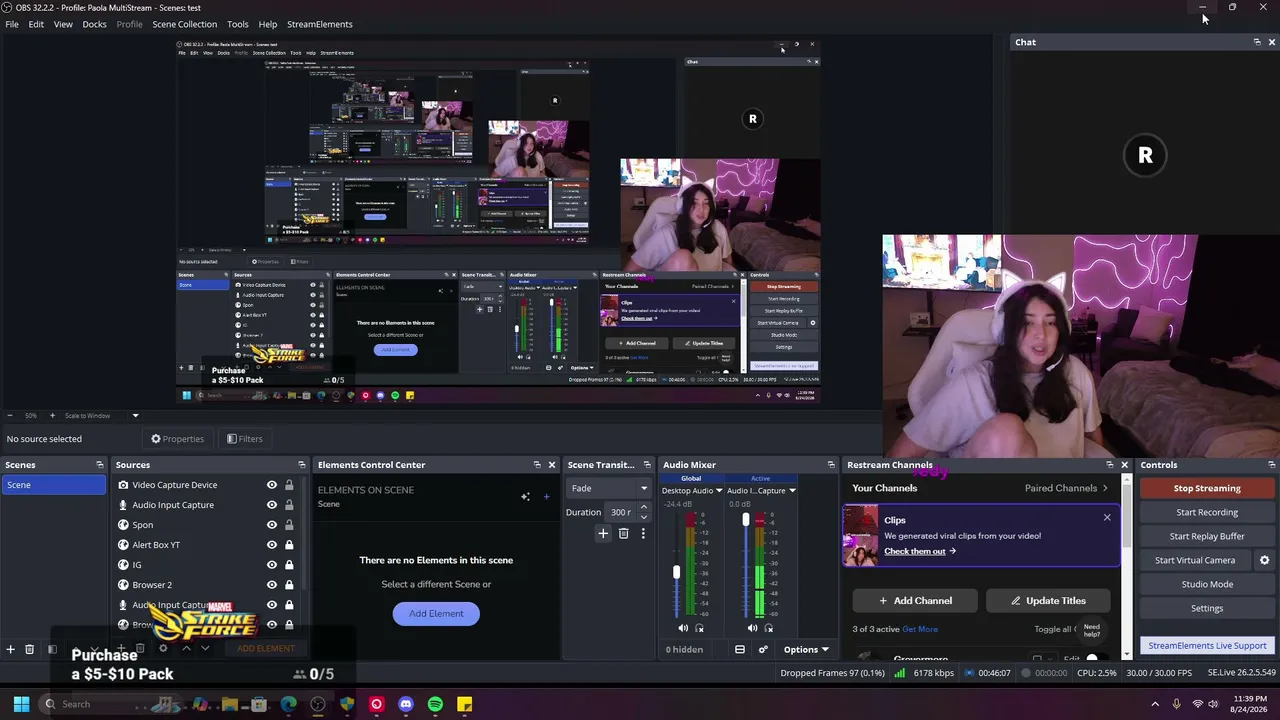Open advanced audio properties gear icon

tap(763, 649)
